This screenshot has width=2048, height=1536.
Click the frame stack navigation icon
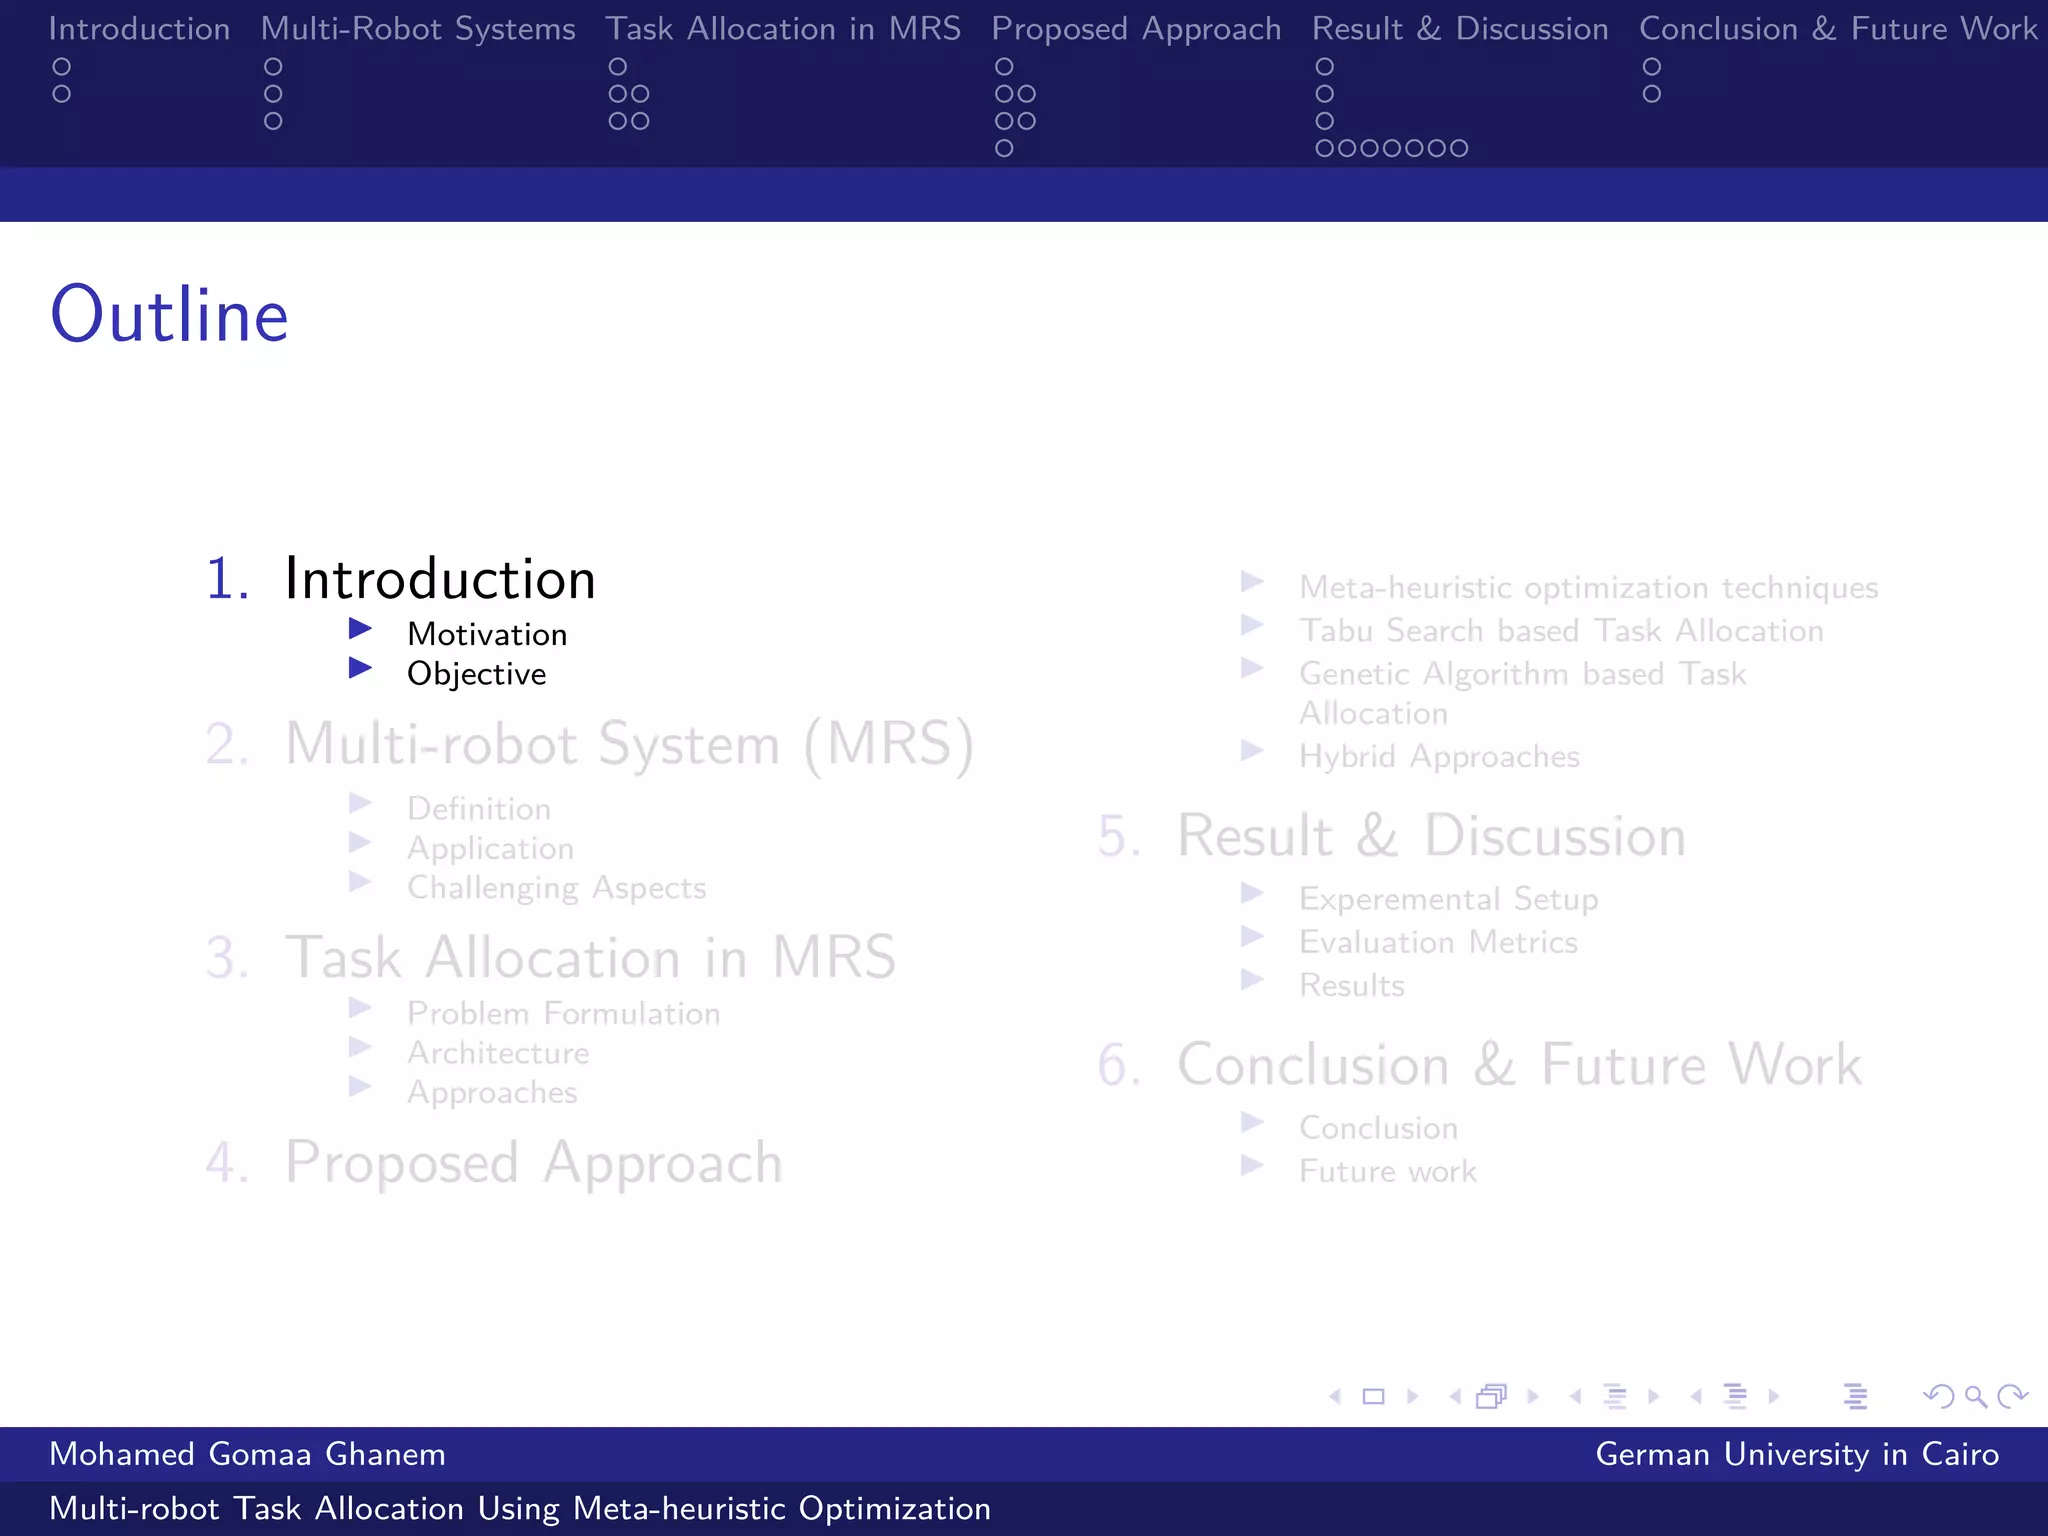(1491, 1397)
